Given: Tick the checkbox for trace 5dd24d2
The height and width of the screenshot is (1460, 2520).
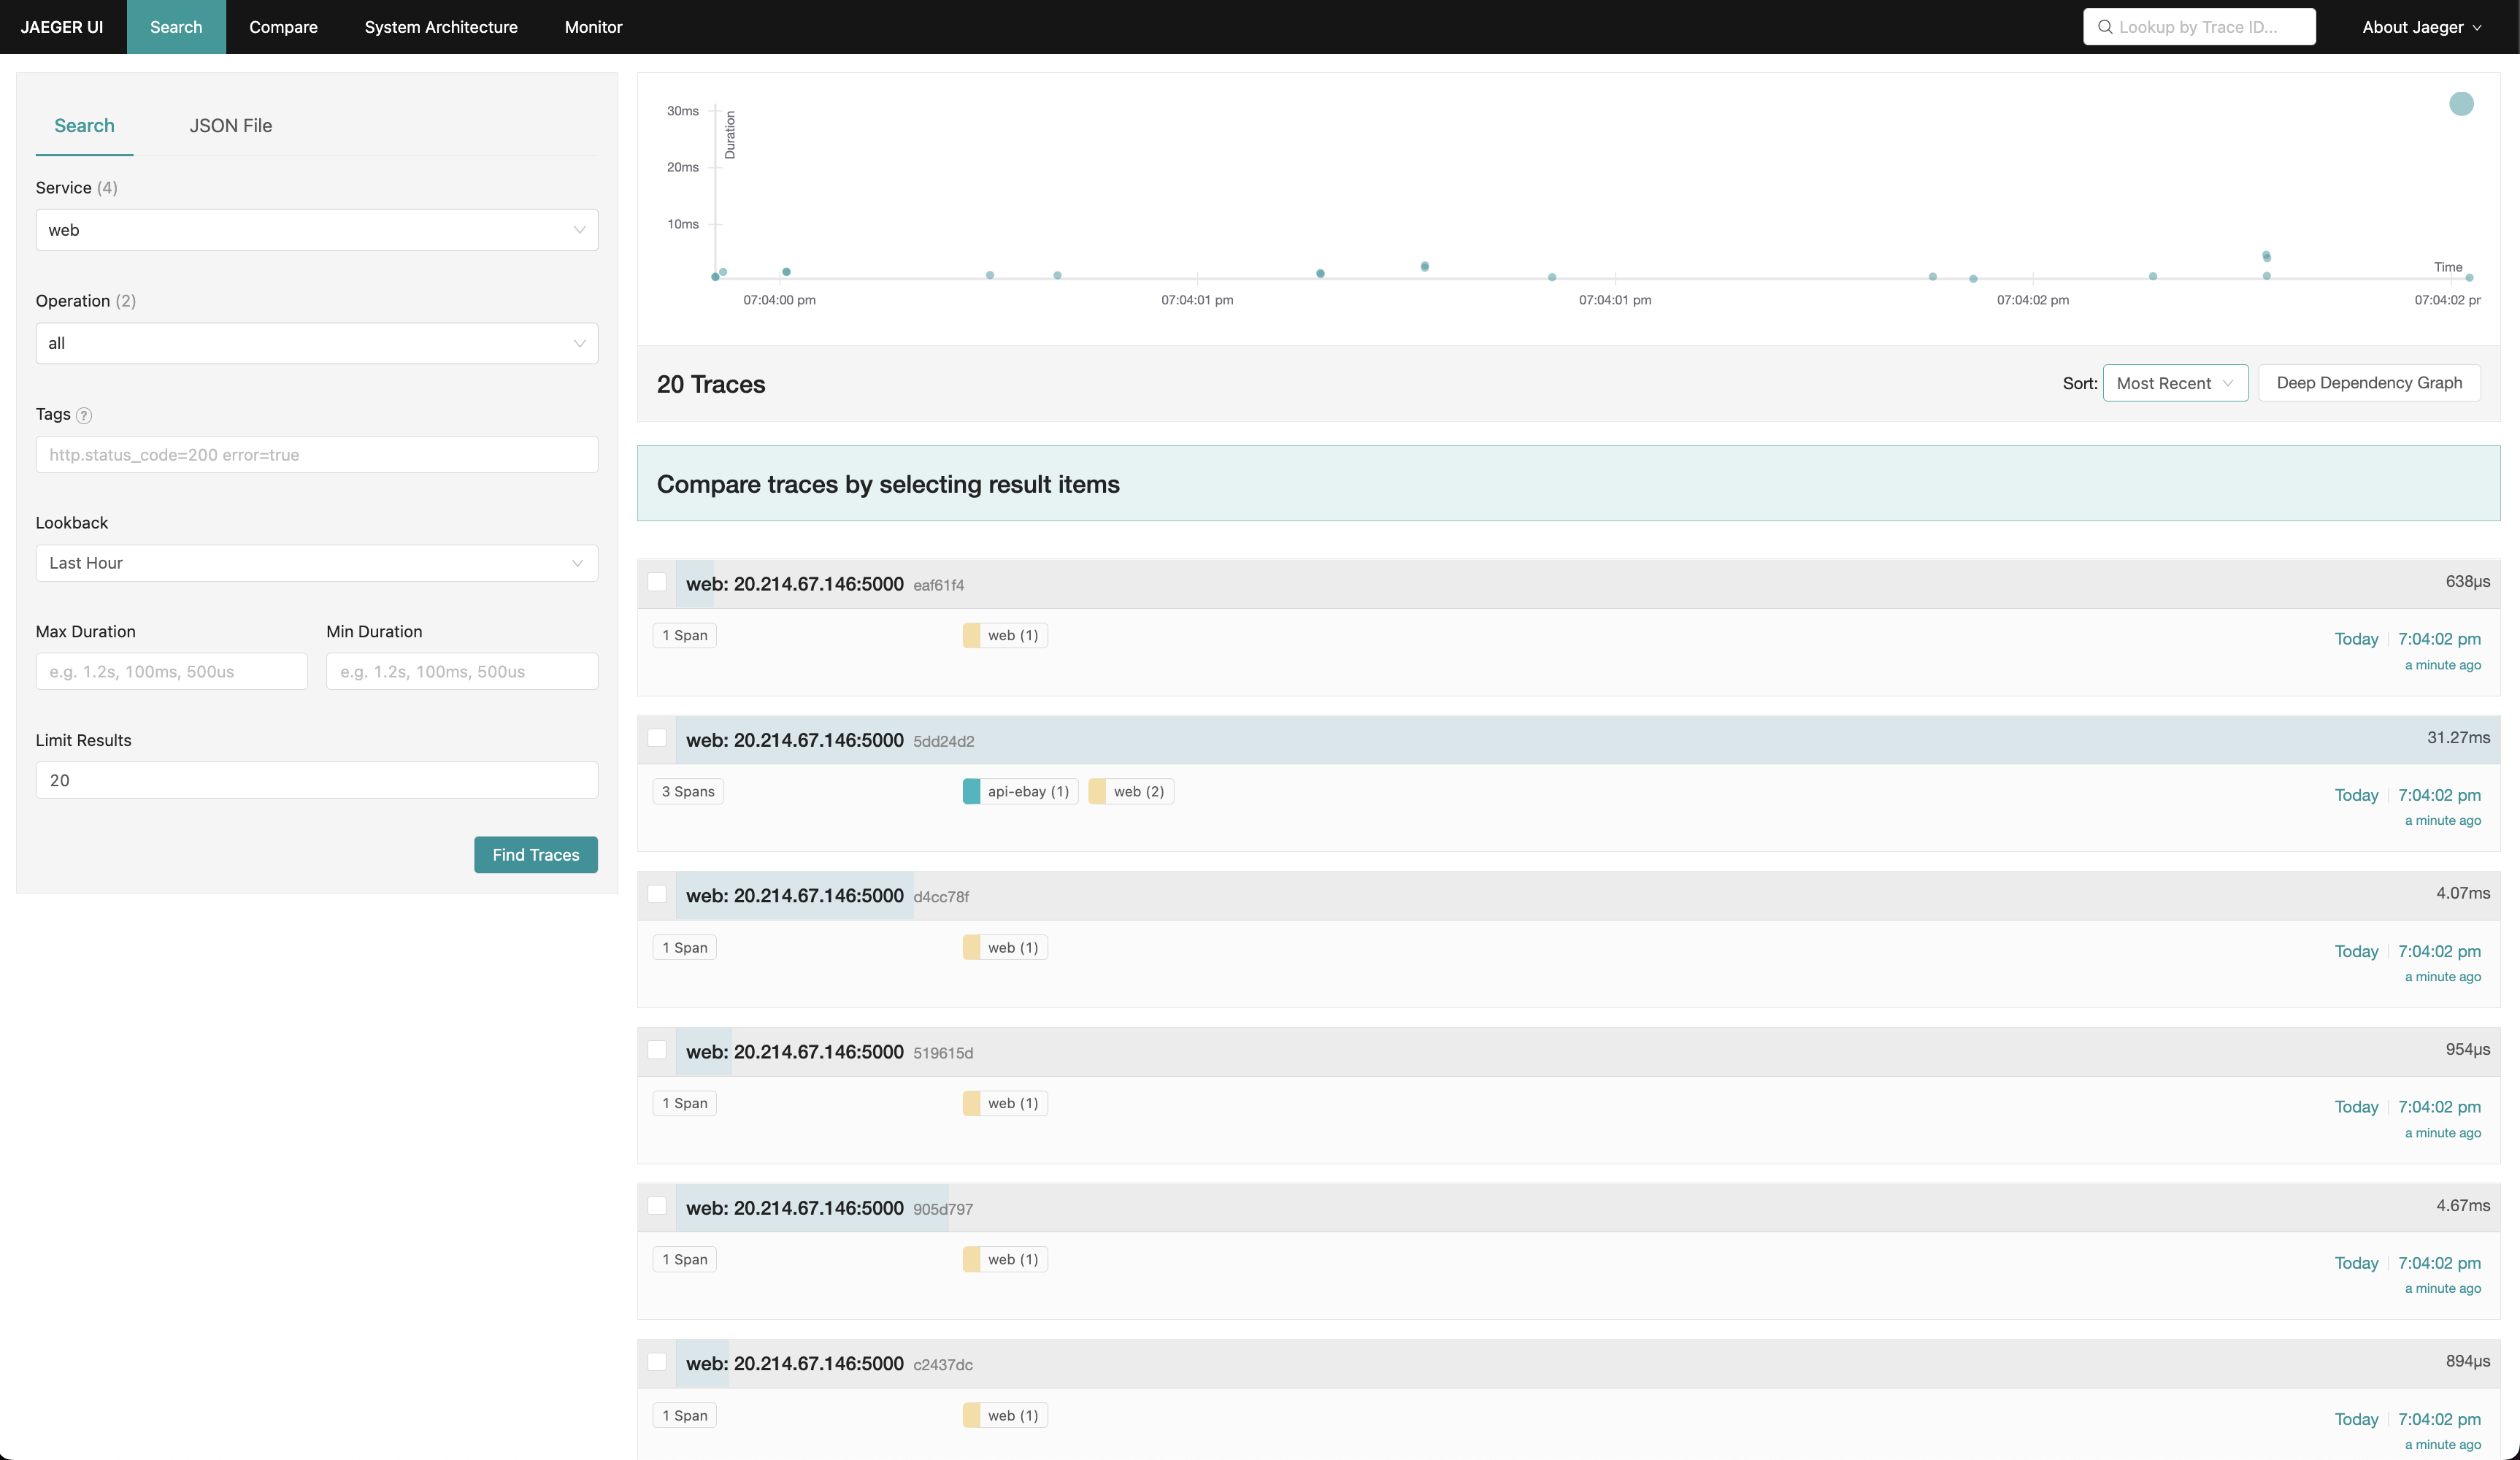Looking at the screenshot, I should (657, 738).
